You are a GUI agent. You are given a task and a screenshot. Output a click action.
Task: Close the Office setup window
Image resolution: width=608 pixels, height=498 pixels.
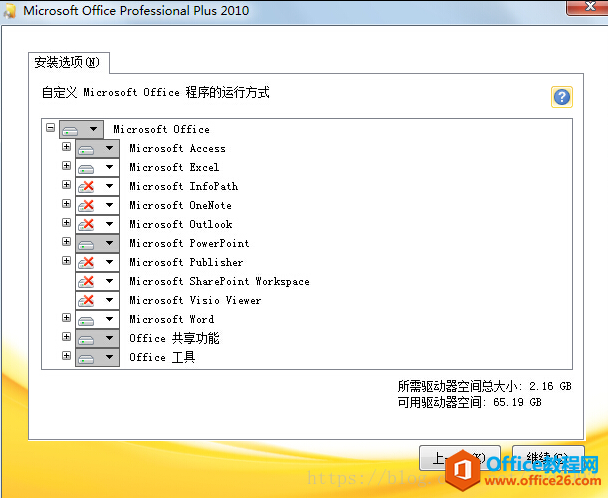click(x=589, y=7)
